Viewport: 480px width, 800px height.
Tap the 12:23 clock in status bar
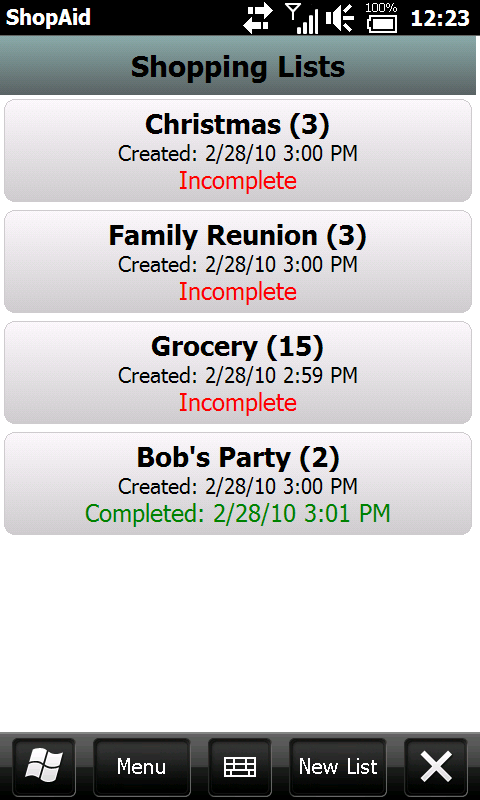pyautogui.click(x=440, y=18)
